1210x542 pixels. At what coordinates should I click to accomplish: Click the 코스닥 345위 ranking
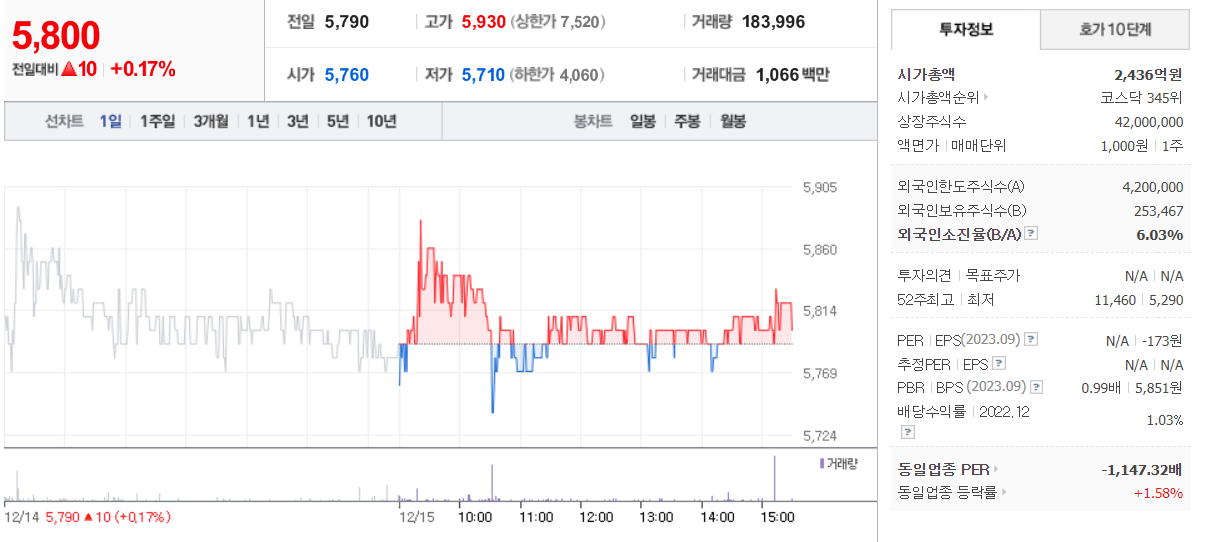tap(1141, 98)
